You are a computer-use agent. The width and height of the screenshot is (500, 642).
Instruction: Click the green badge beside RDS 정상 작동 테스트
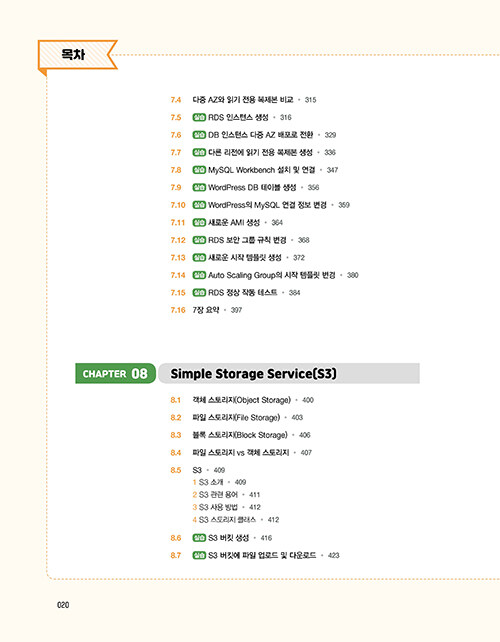199,293
